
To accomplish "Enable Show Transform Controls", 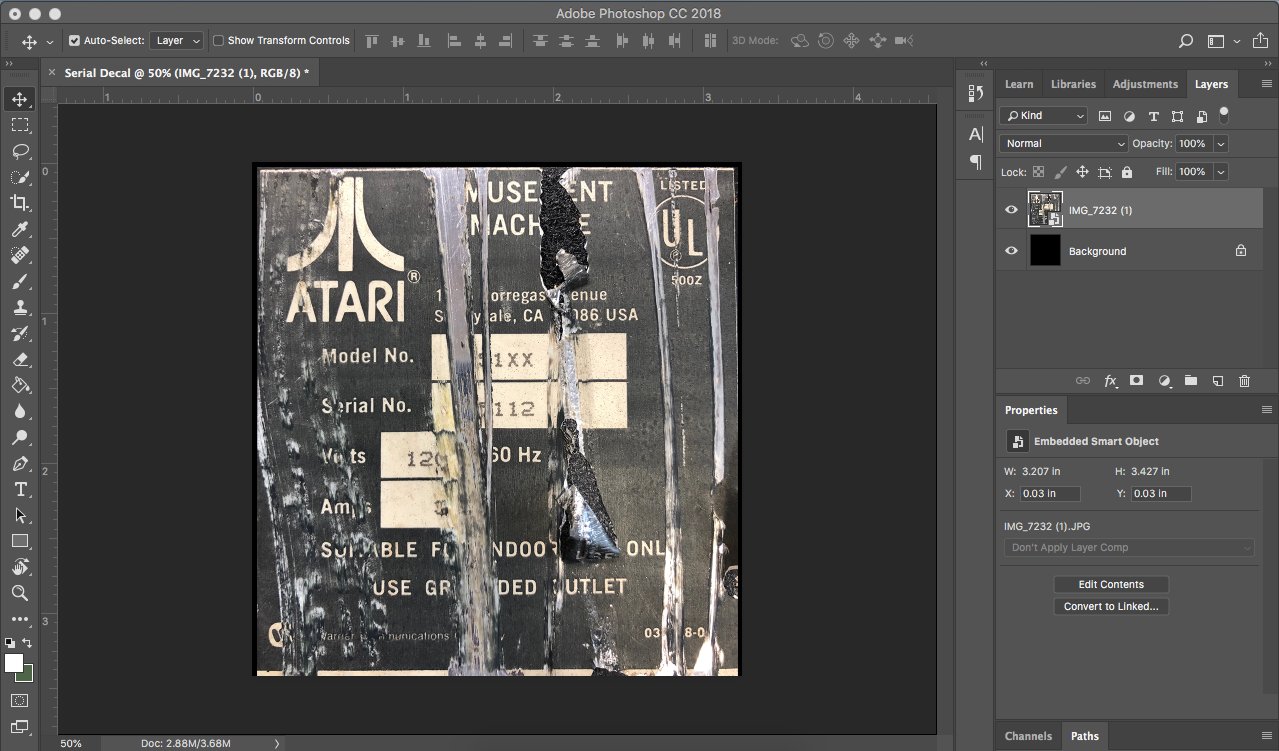I will (x=218, y=41).
